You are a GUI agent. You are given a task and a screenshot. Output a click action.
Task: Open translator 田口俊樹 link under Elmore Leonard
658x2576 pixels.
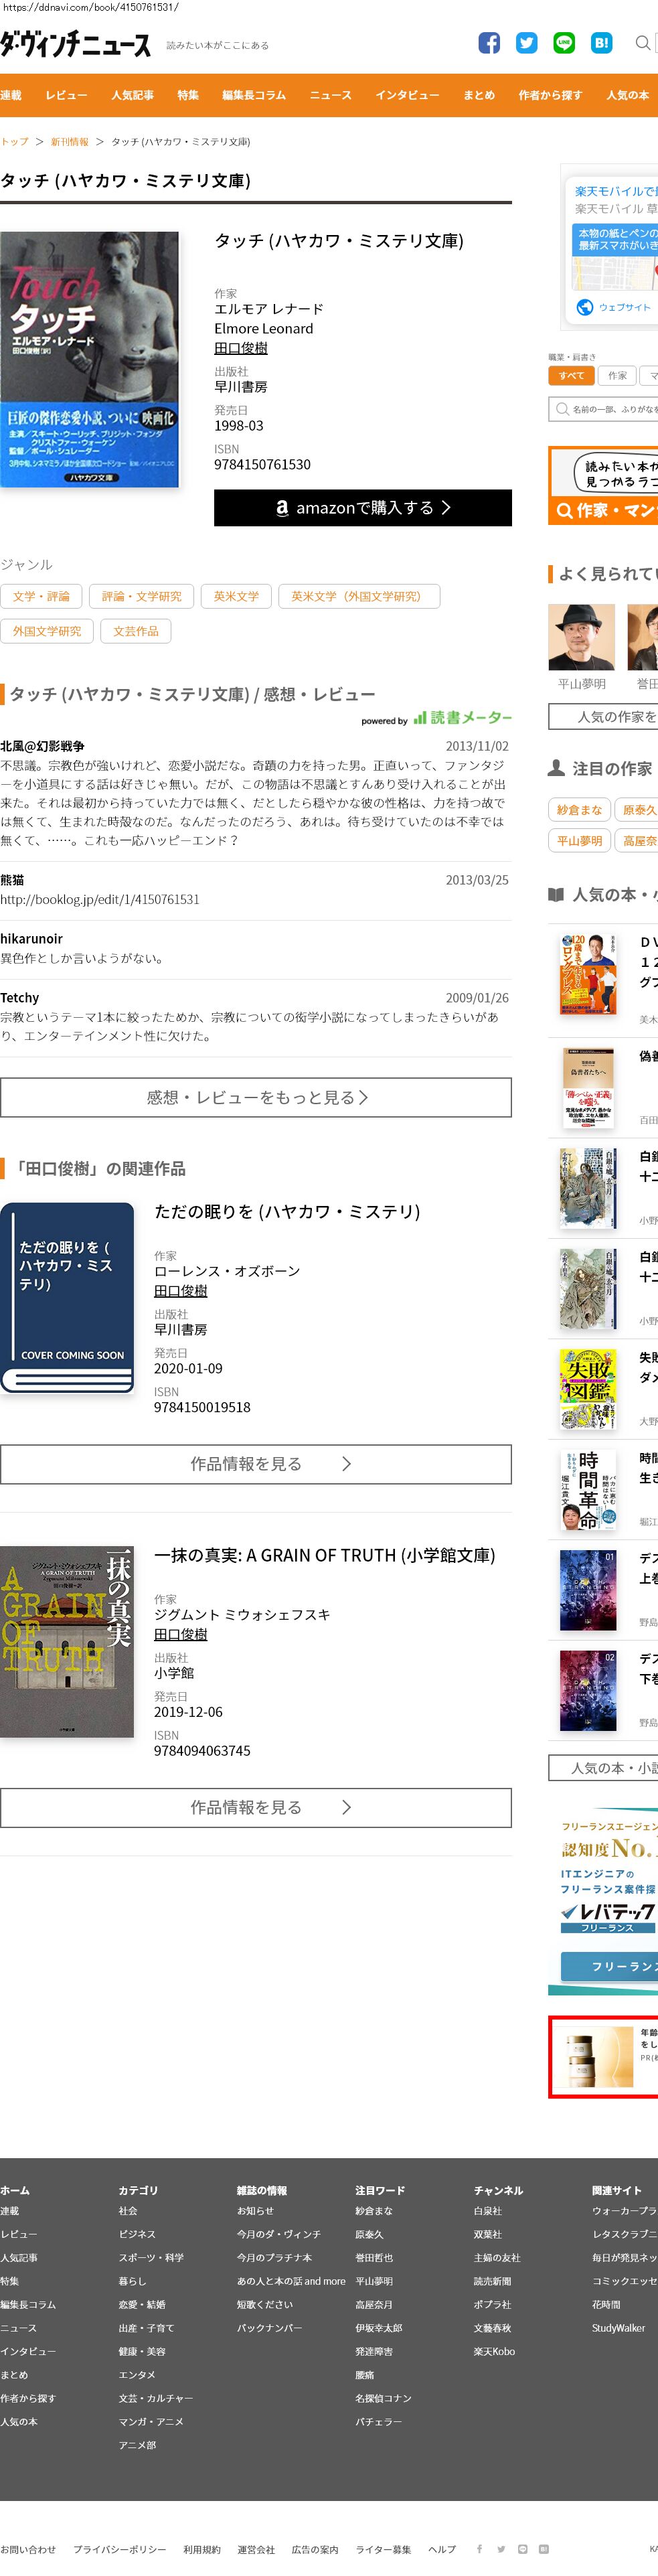(241, 347)
